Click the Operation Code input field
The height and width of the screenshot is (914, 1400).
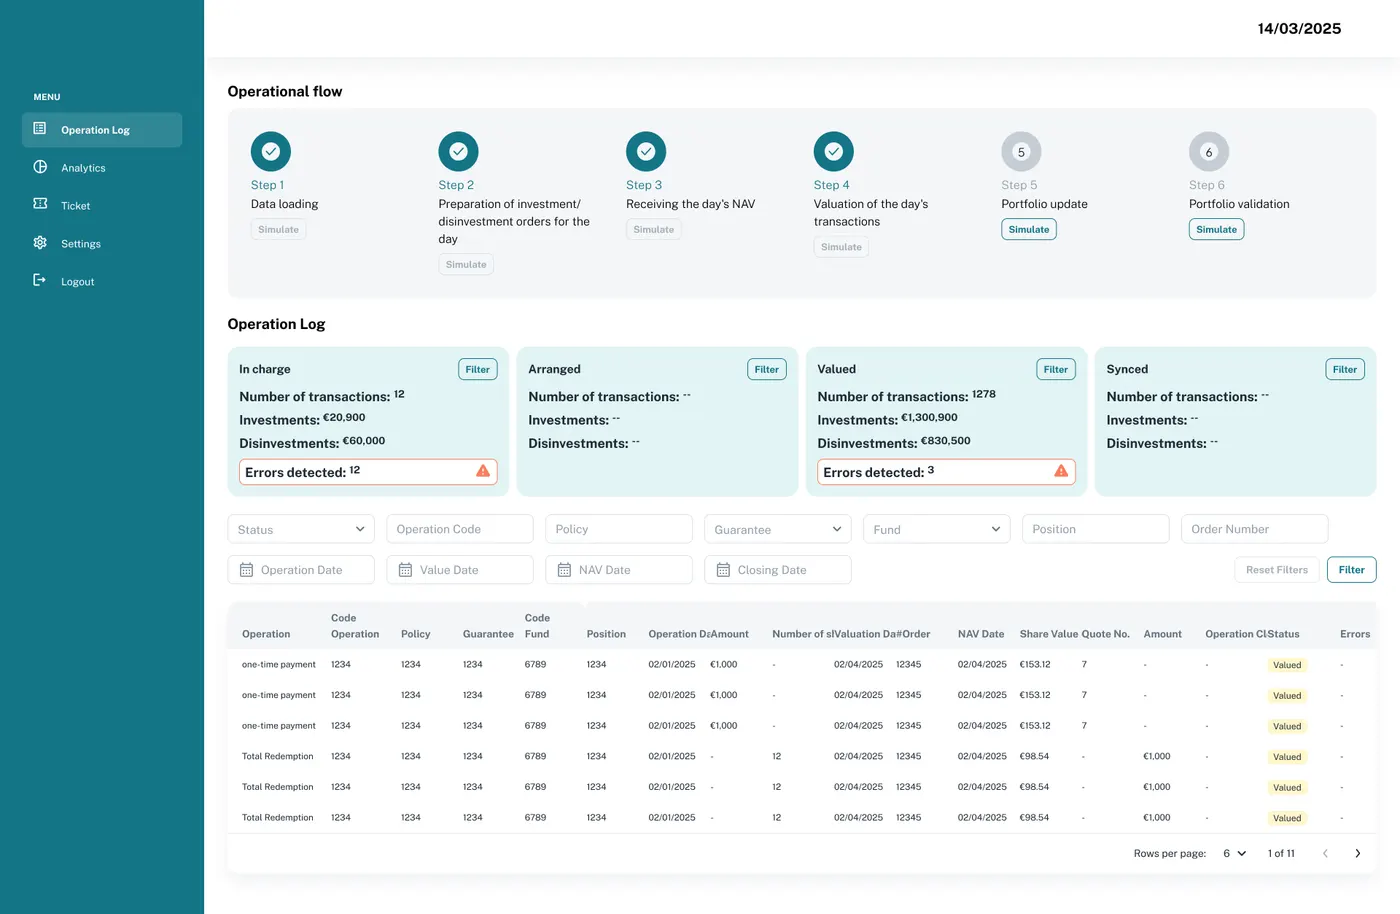460,529
